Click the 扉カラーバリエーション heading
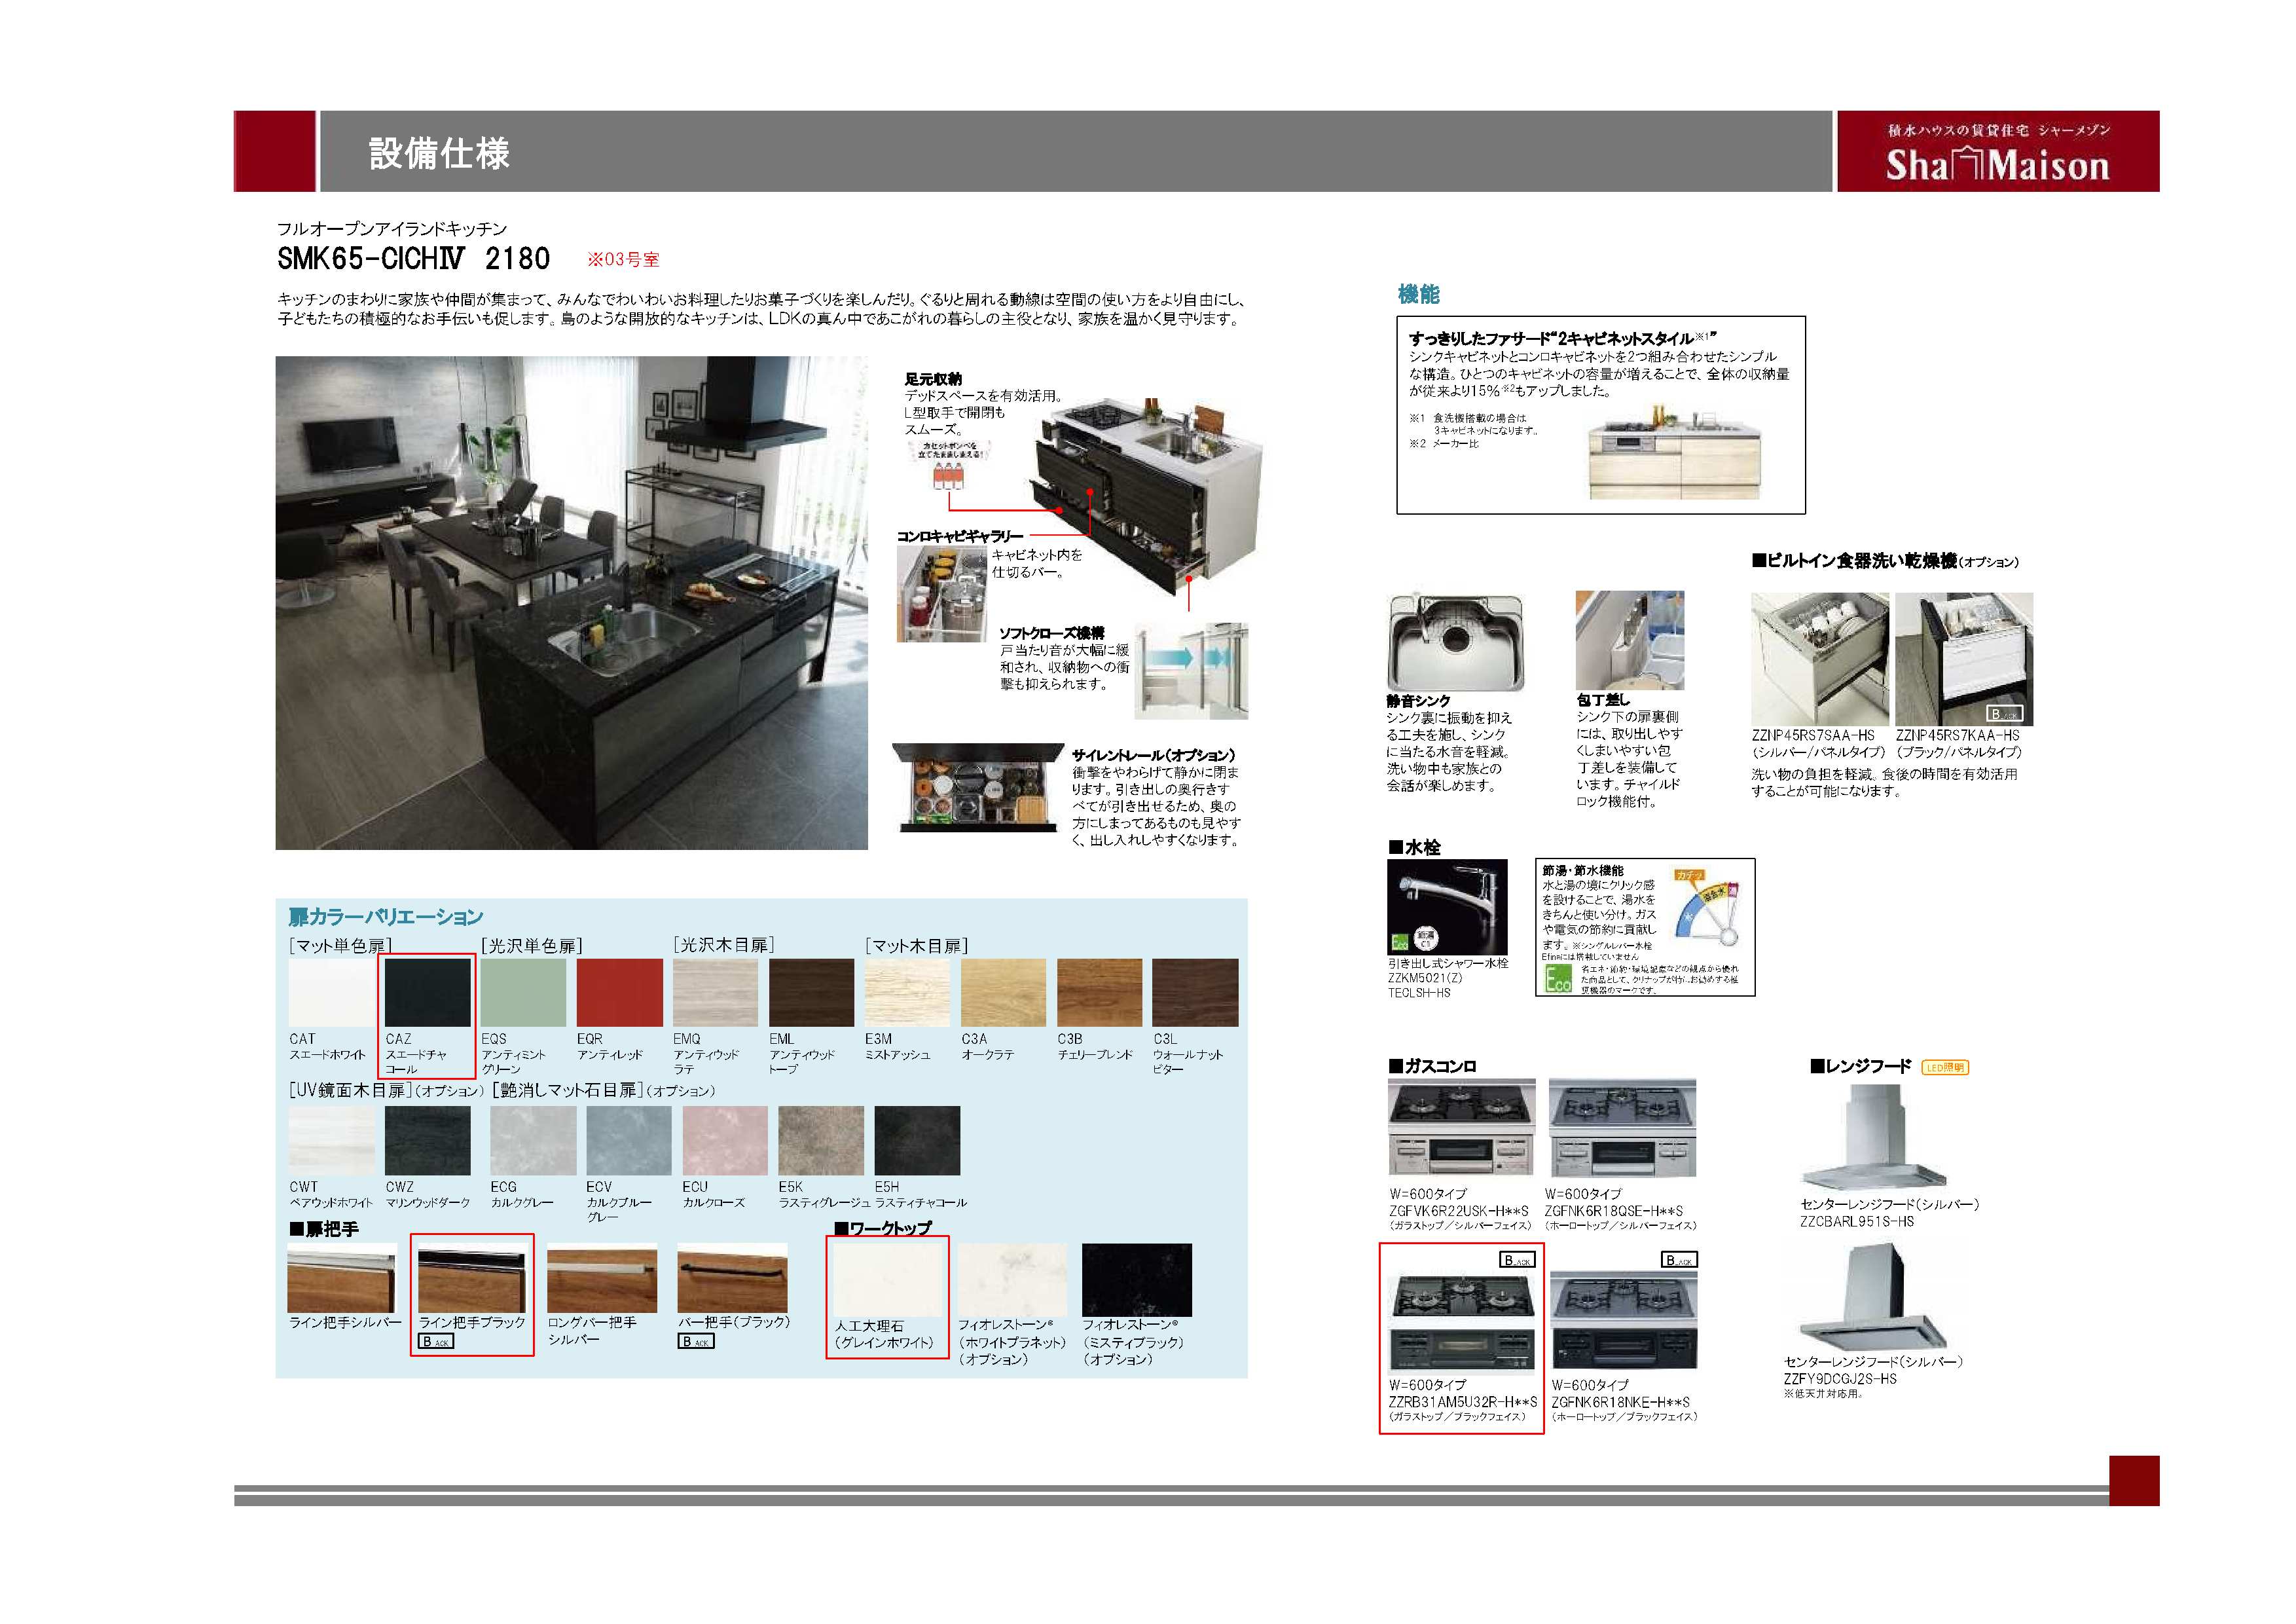2296x1624 pixels. [x=386, y=917]
